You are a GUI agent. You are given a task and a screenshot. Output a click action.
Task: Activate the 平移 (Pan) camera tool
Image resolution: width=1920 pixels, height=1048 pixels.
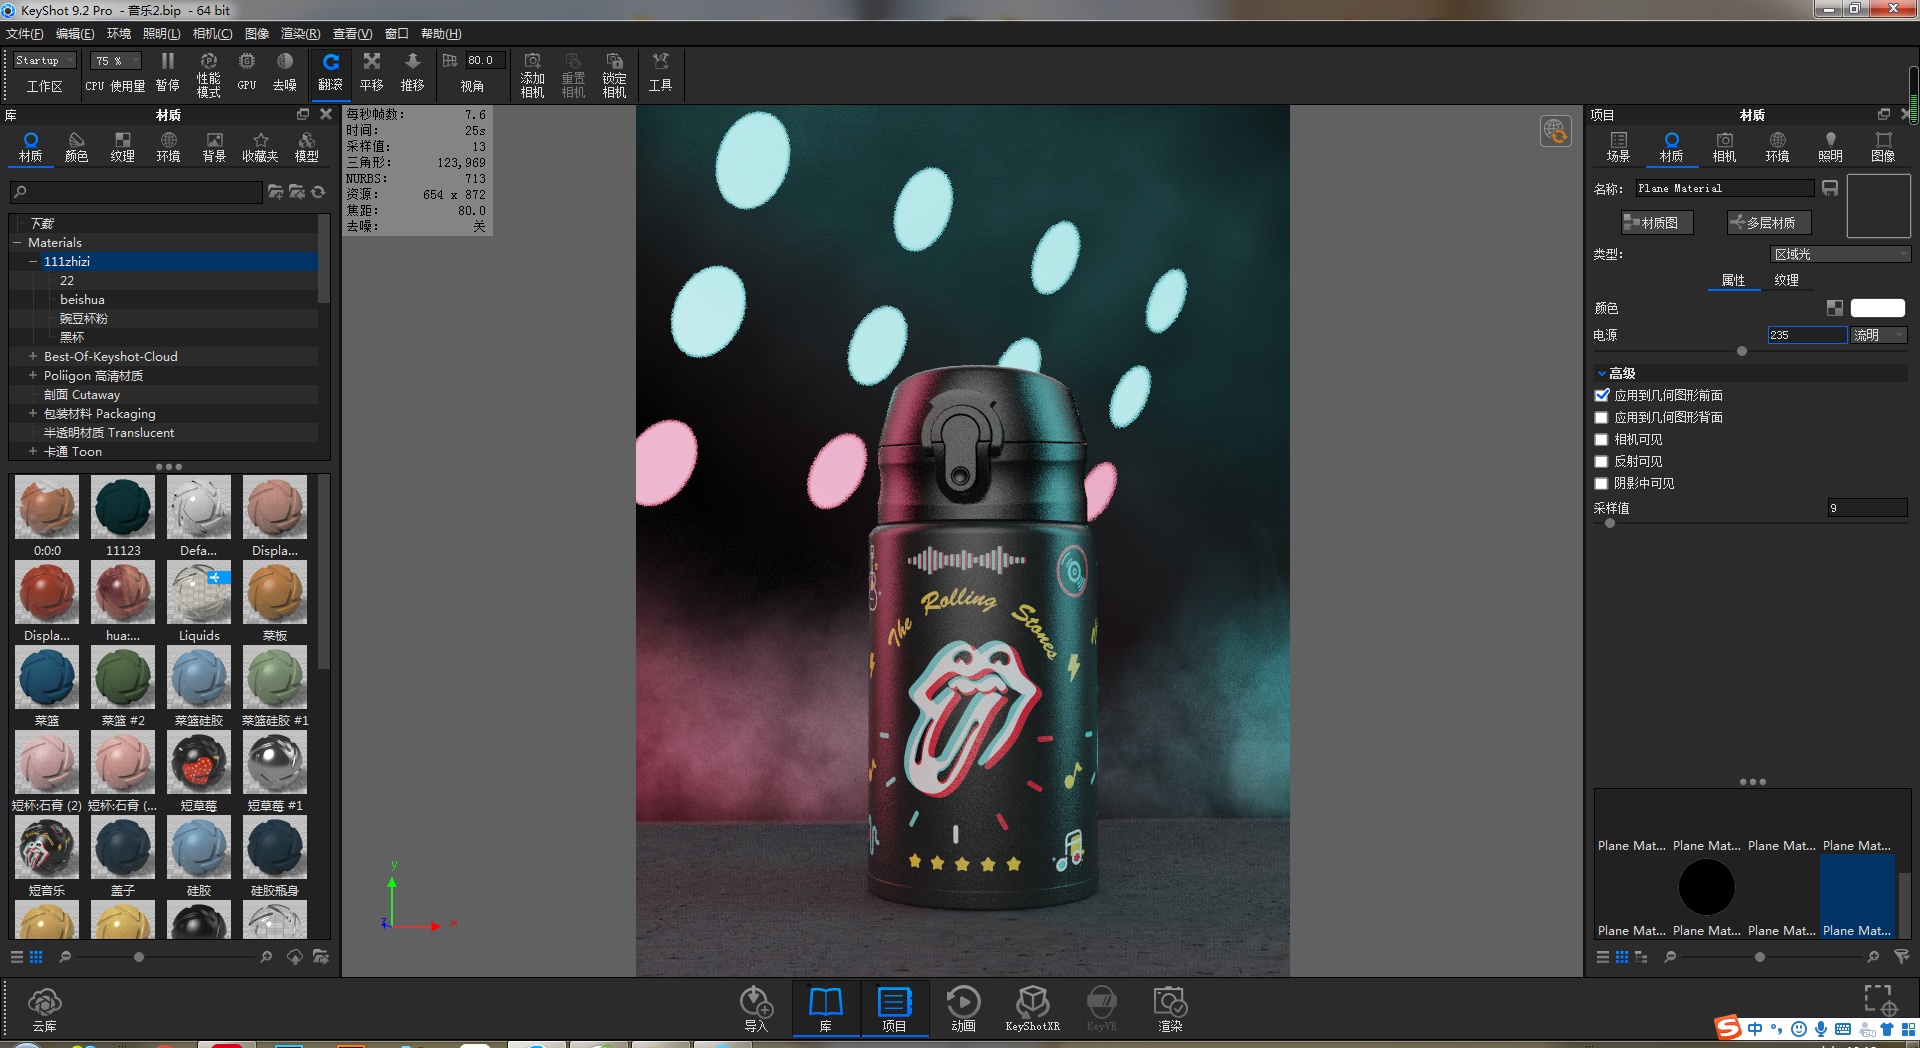click(371, 70)
